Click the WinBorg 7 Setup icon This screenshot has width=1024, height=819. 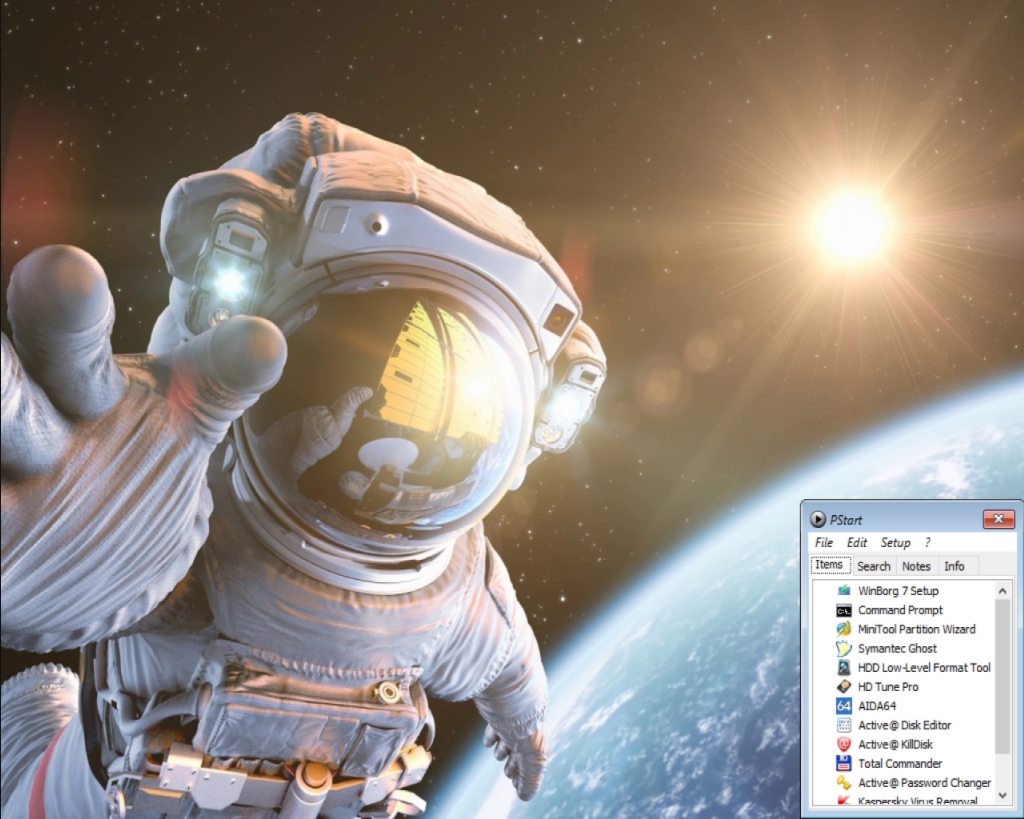coord(844,590)
